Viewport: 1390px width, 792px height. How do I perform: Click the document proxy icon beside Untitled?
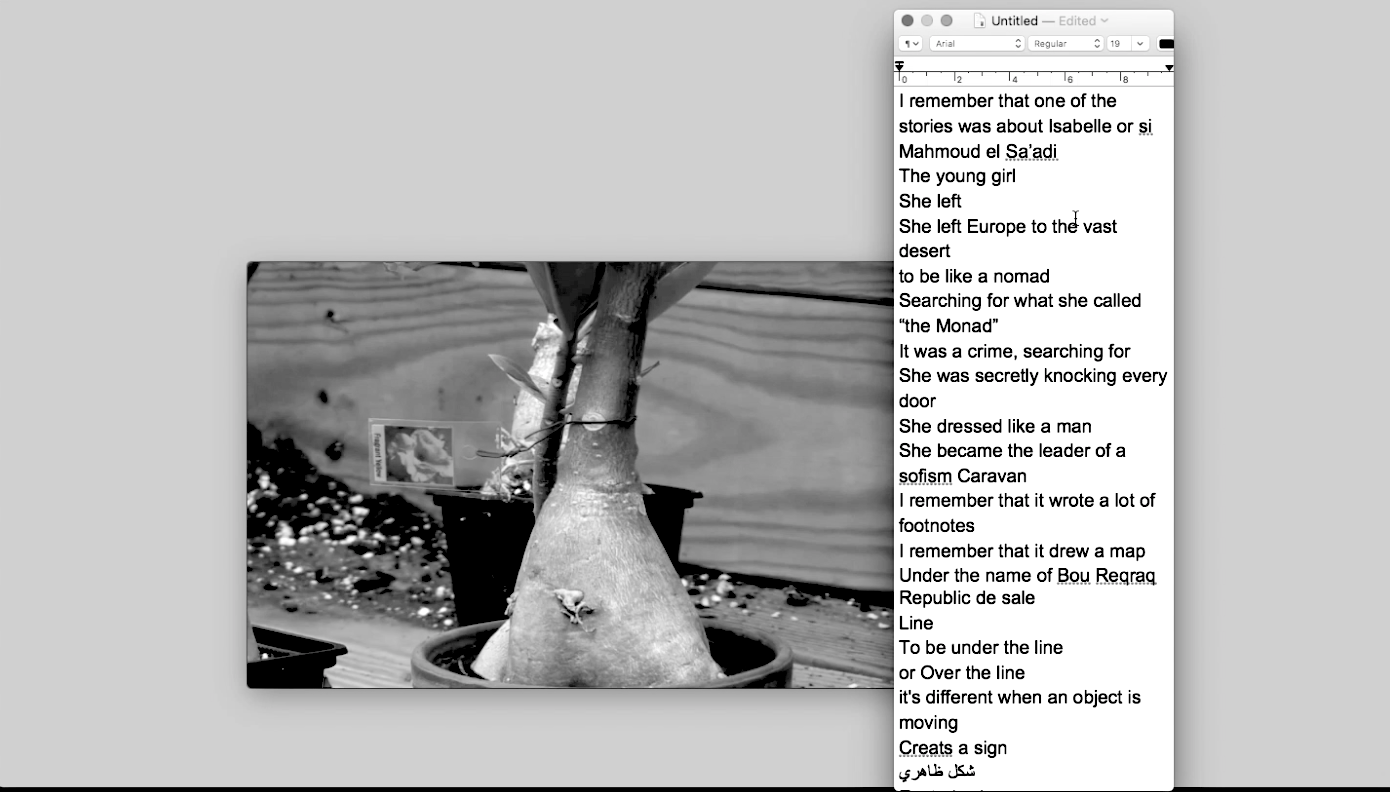click(980, 20)
